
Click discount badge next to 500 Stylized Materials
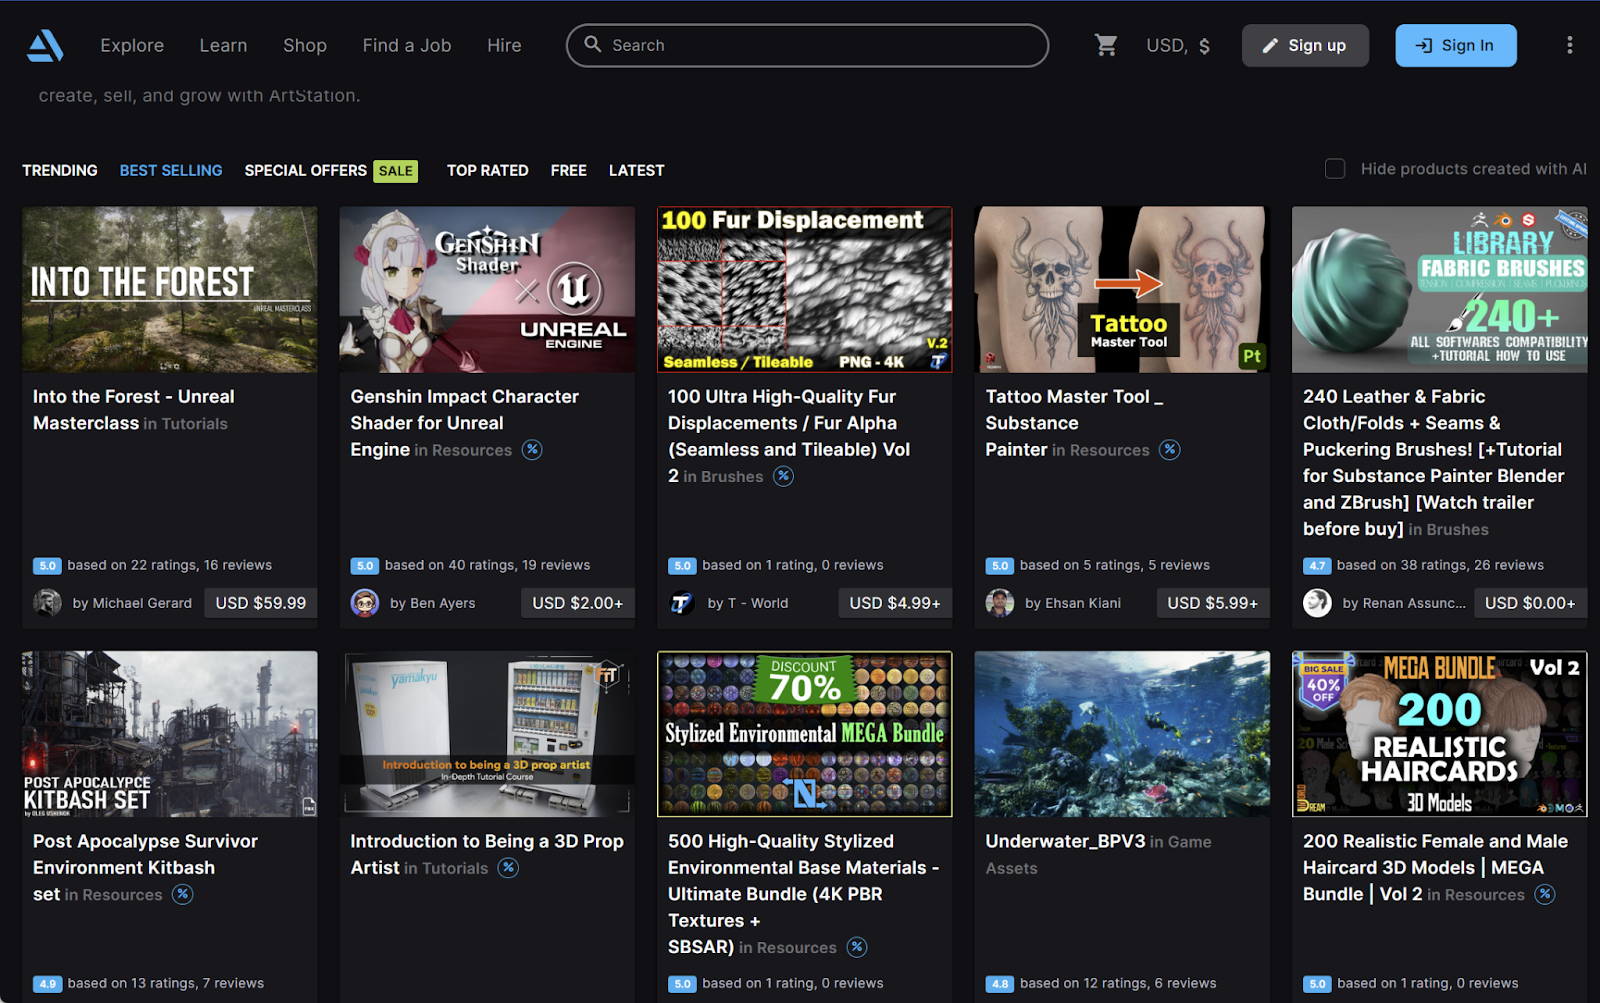(857, 946)
